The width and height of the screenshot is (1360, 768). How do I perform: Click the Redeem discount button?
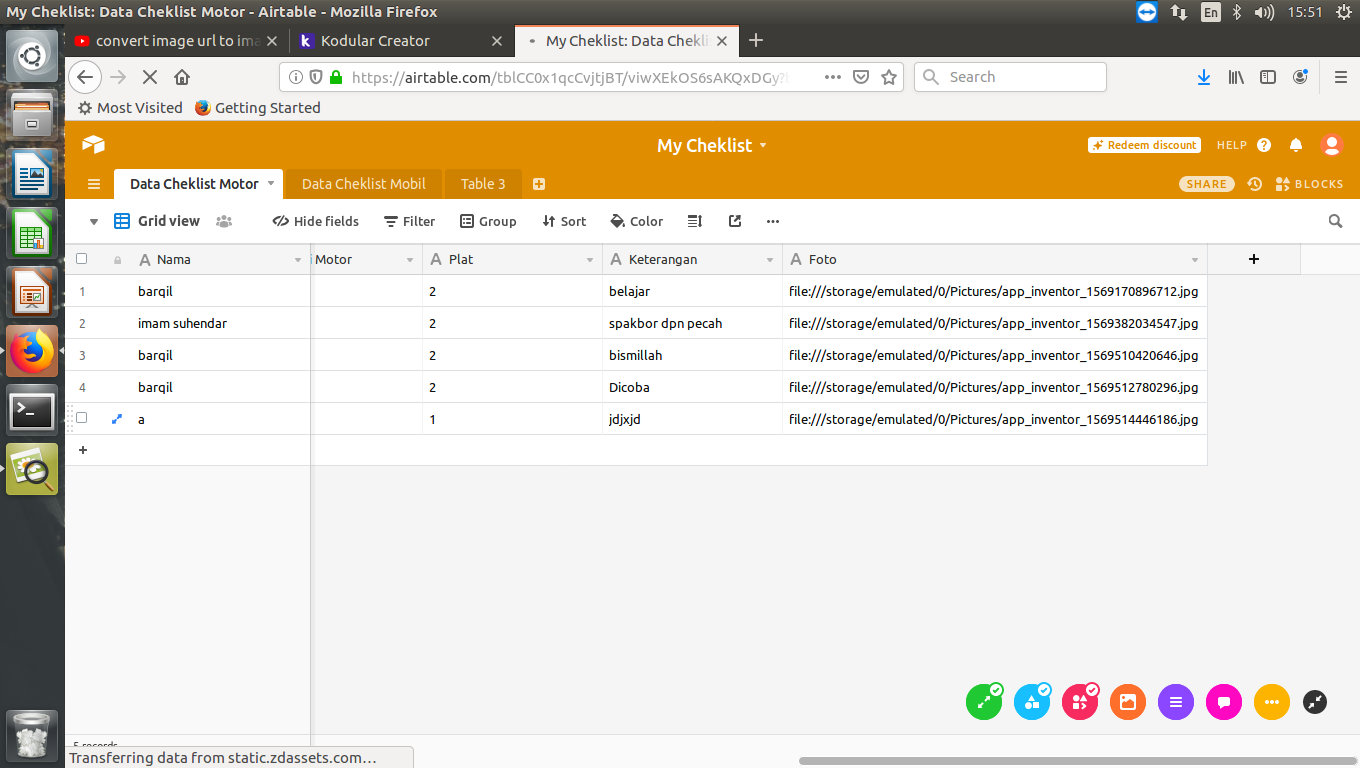coord(1143,145)
